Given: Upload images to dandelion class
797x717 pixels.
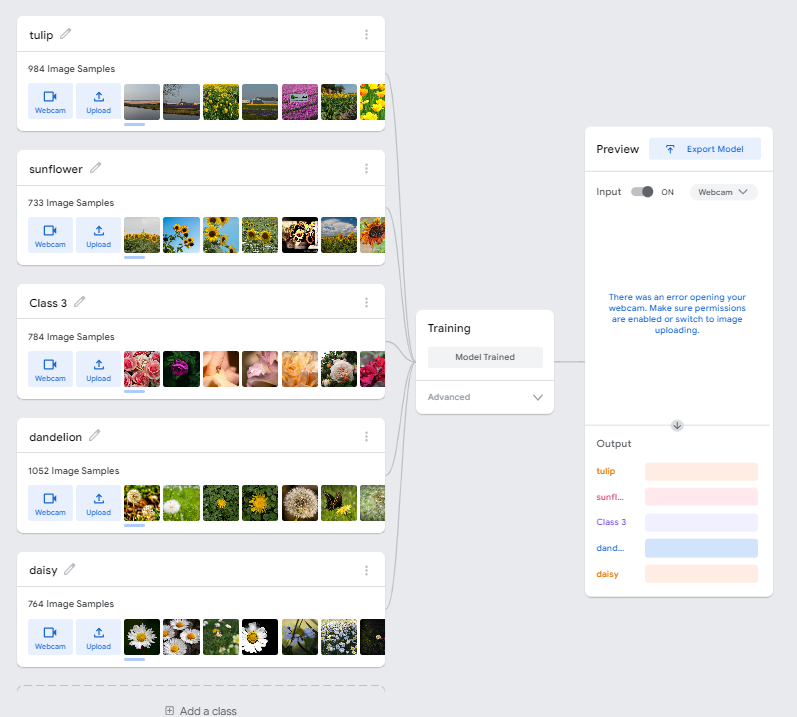Looking at the screenshot, I should [99, 504].
